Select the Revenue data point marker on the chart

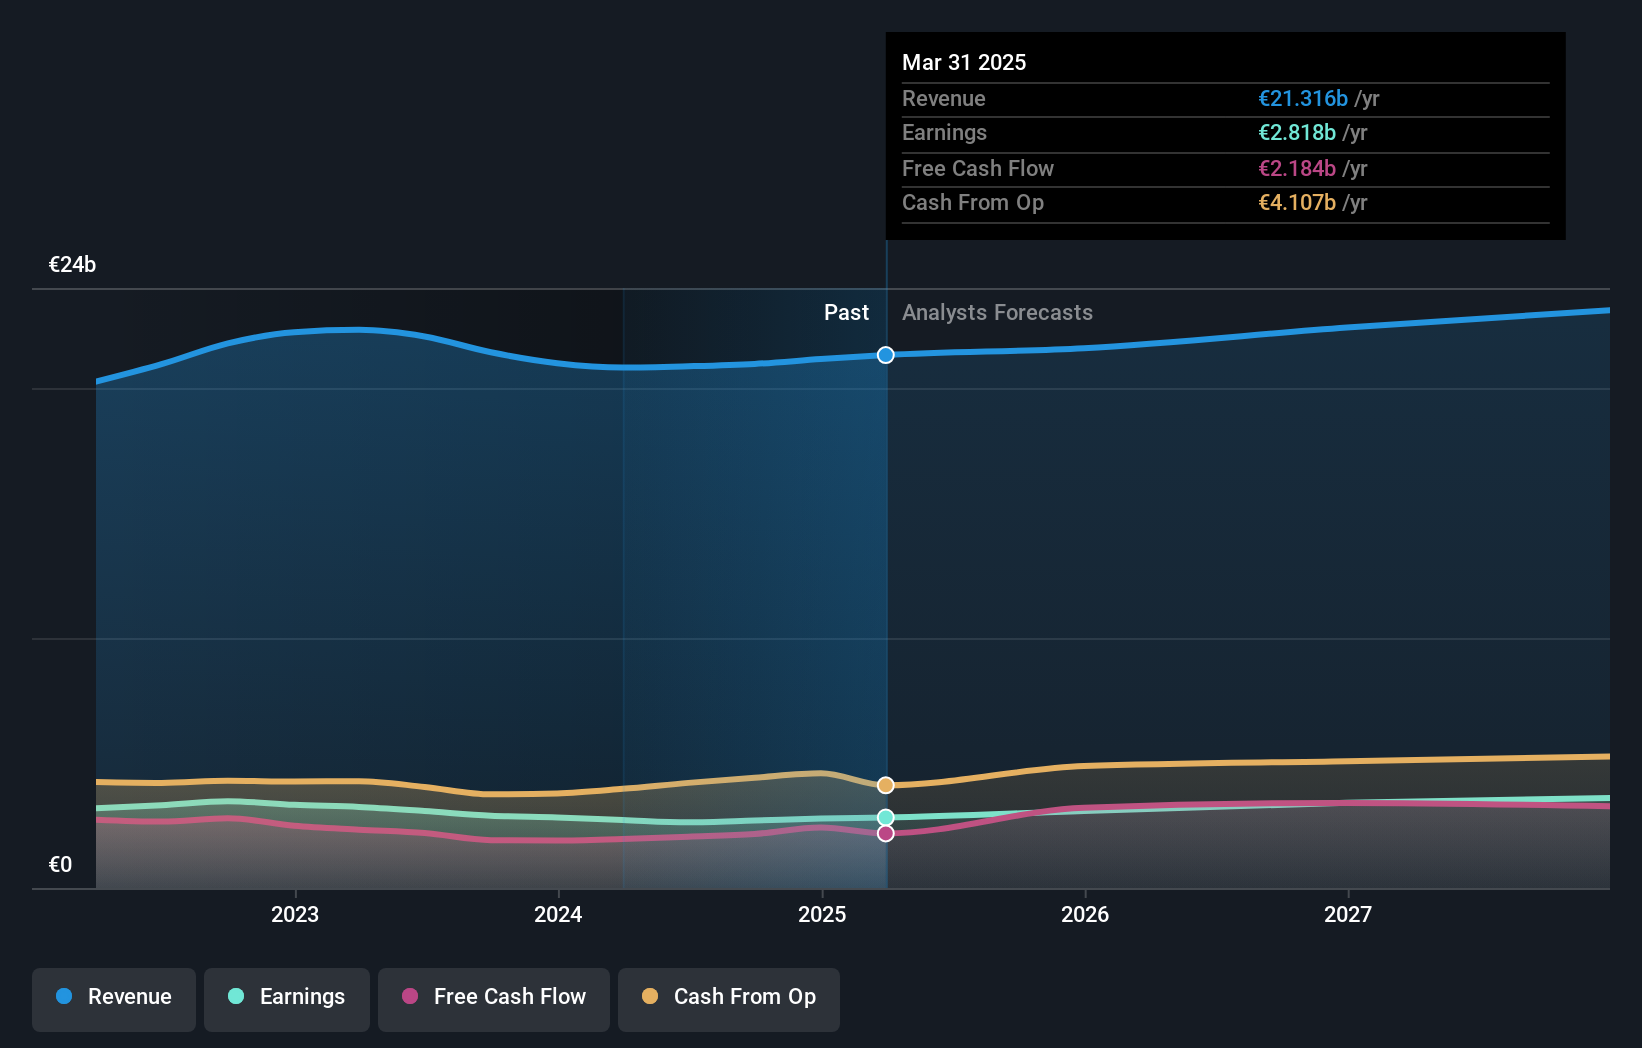tap(885, 355)
